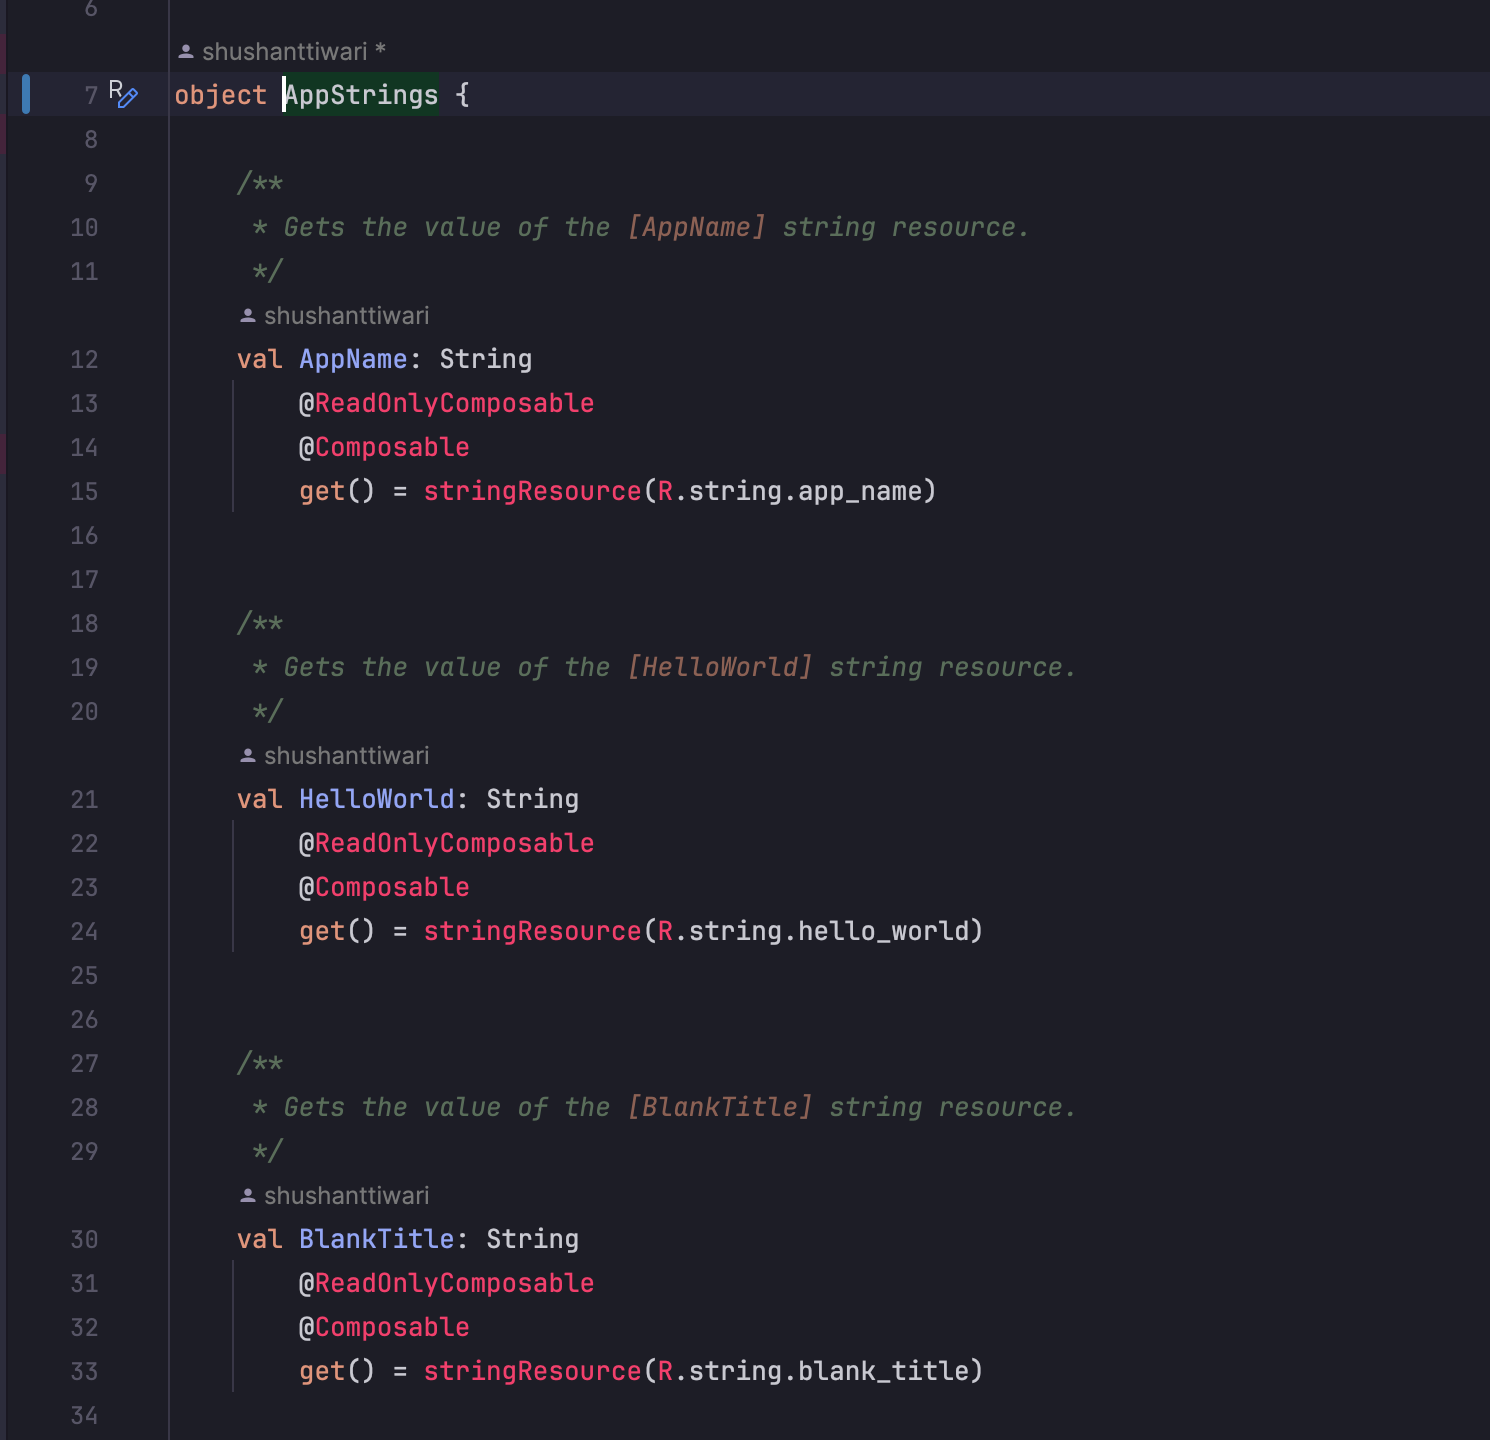Select the AppName property name on line 12
1490x1440 pixels.
point(353,359)
